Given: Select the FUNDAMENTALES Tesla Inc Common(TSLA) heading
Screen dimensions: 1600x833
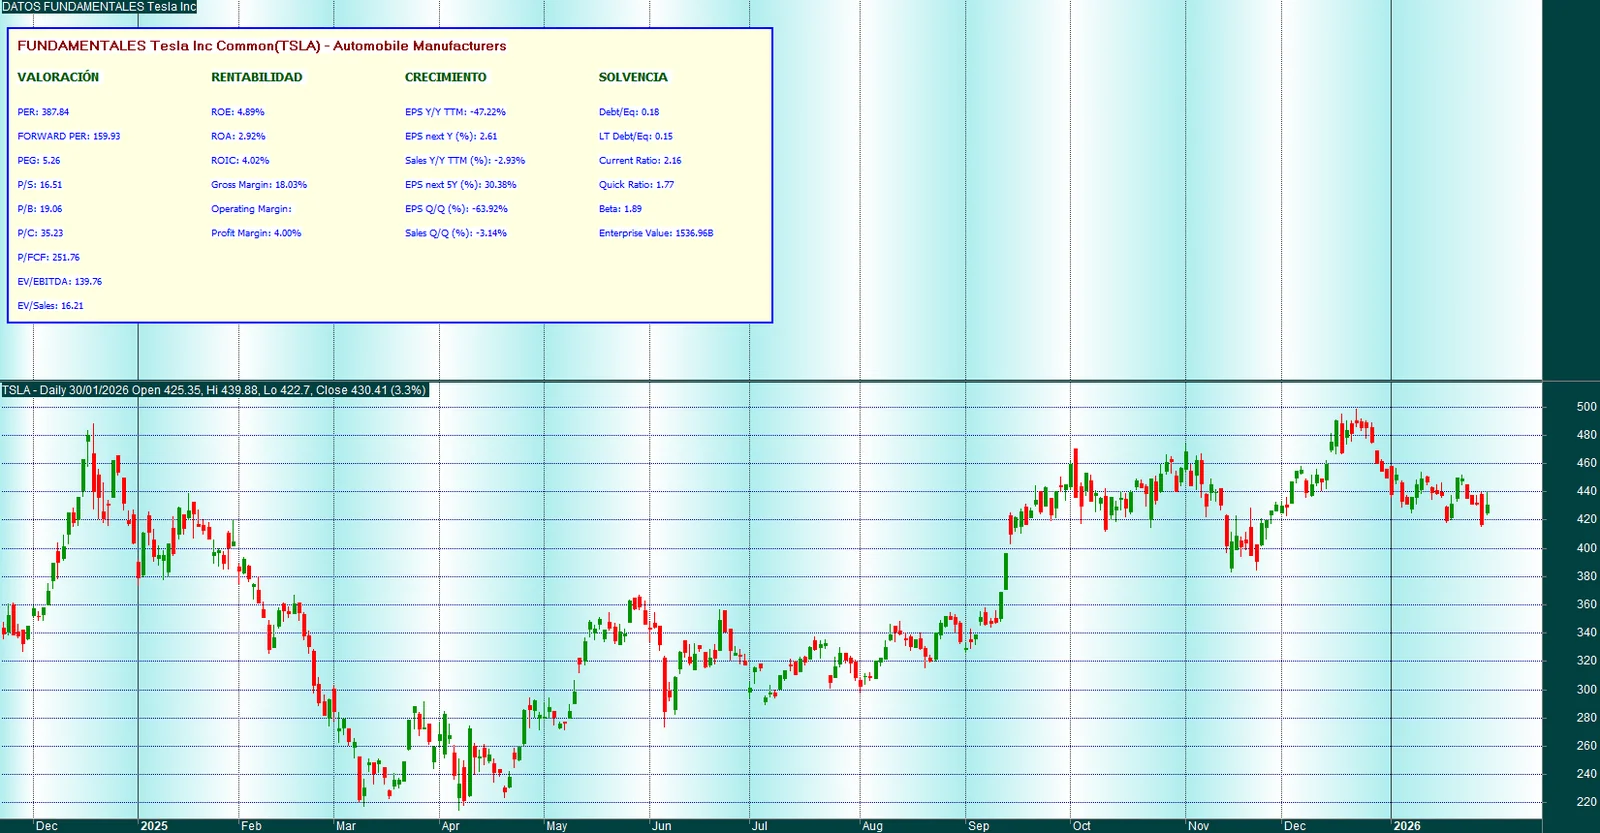Looking at the screenshot, I should 262,46.
